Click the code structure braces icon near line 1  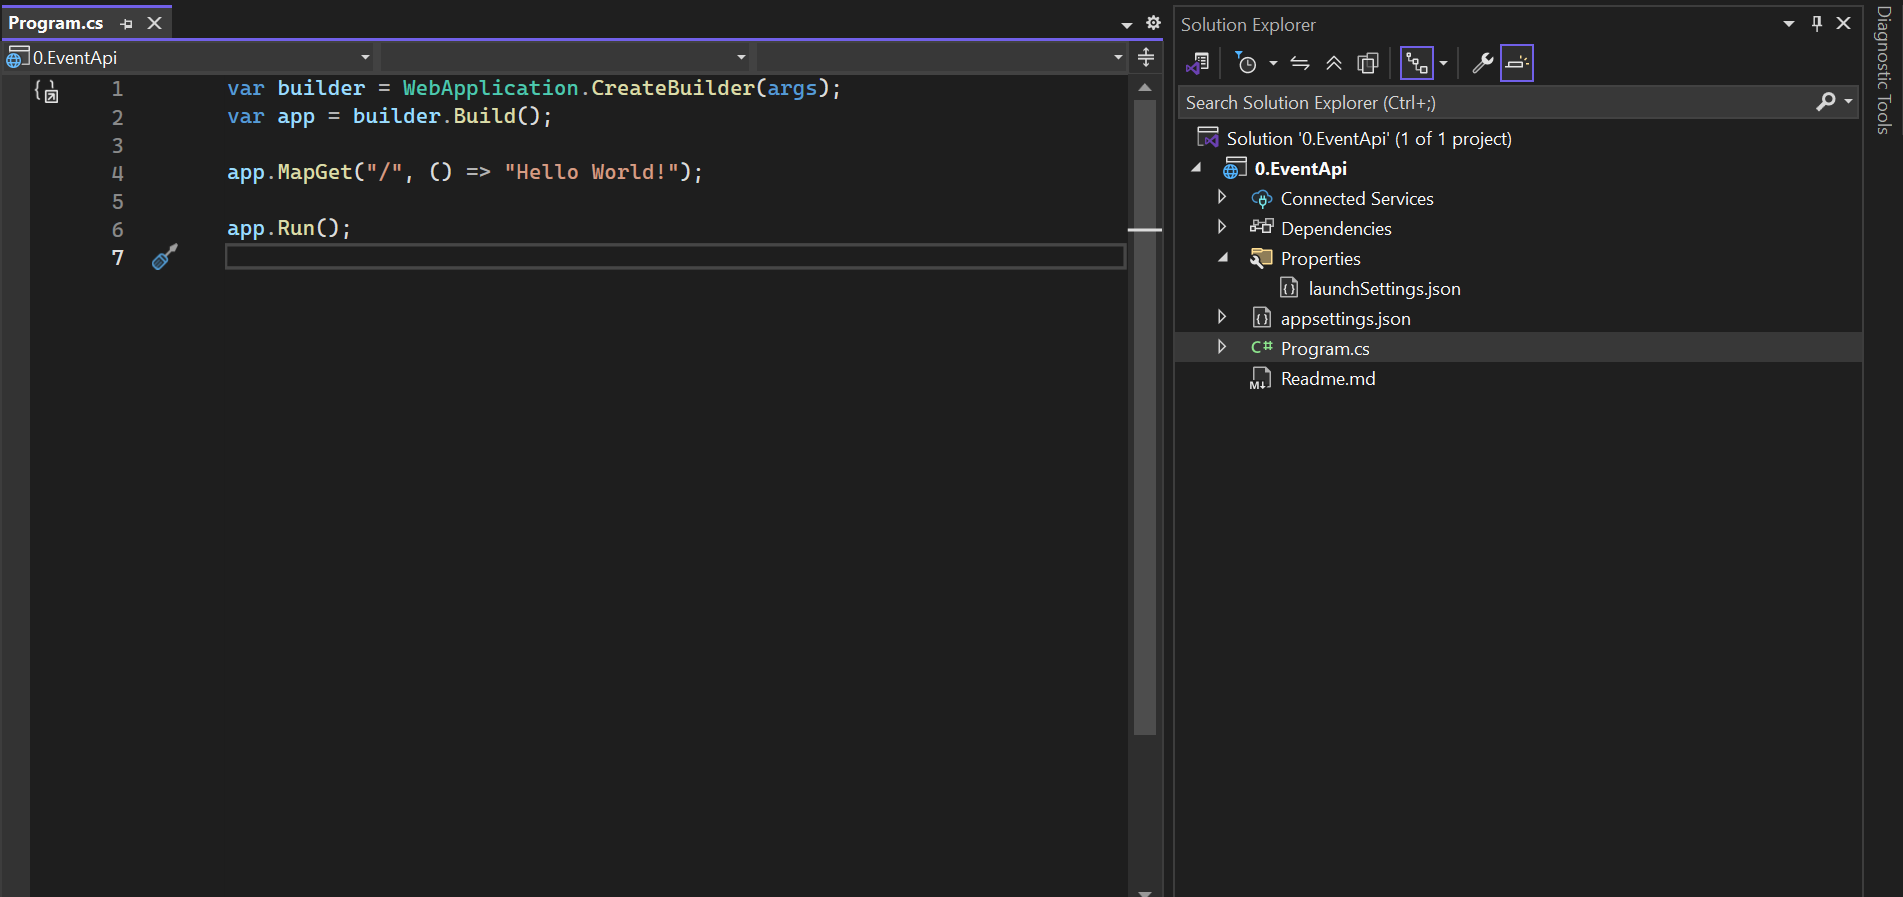pyautogui.click(x=46, y=91)
